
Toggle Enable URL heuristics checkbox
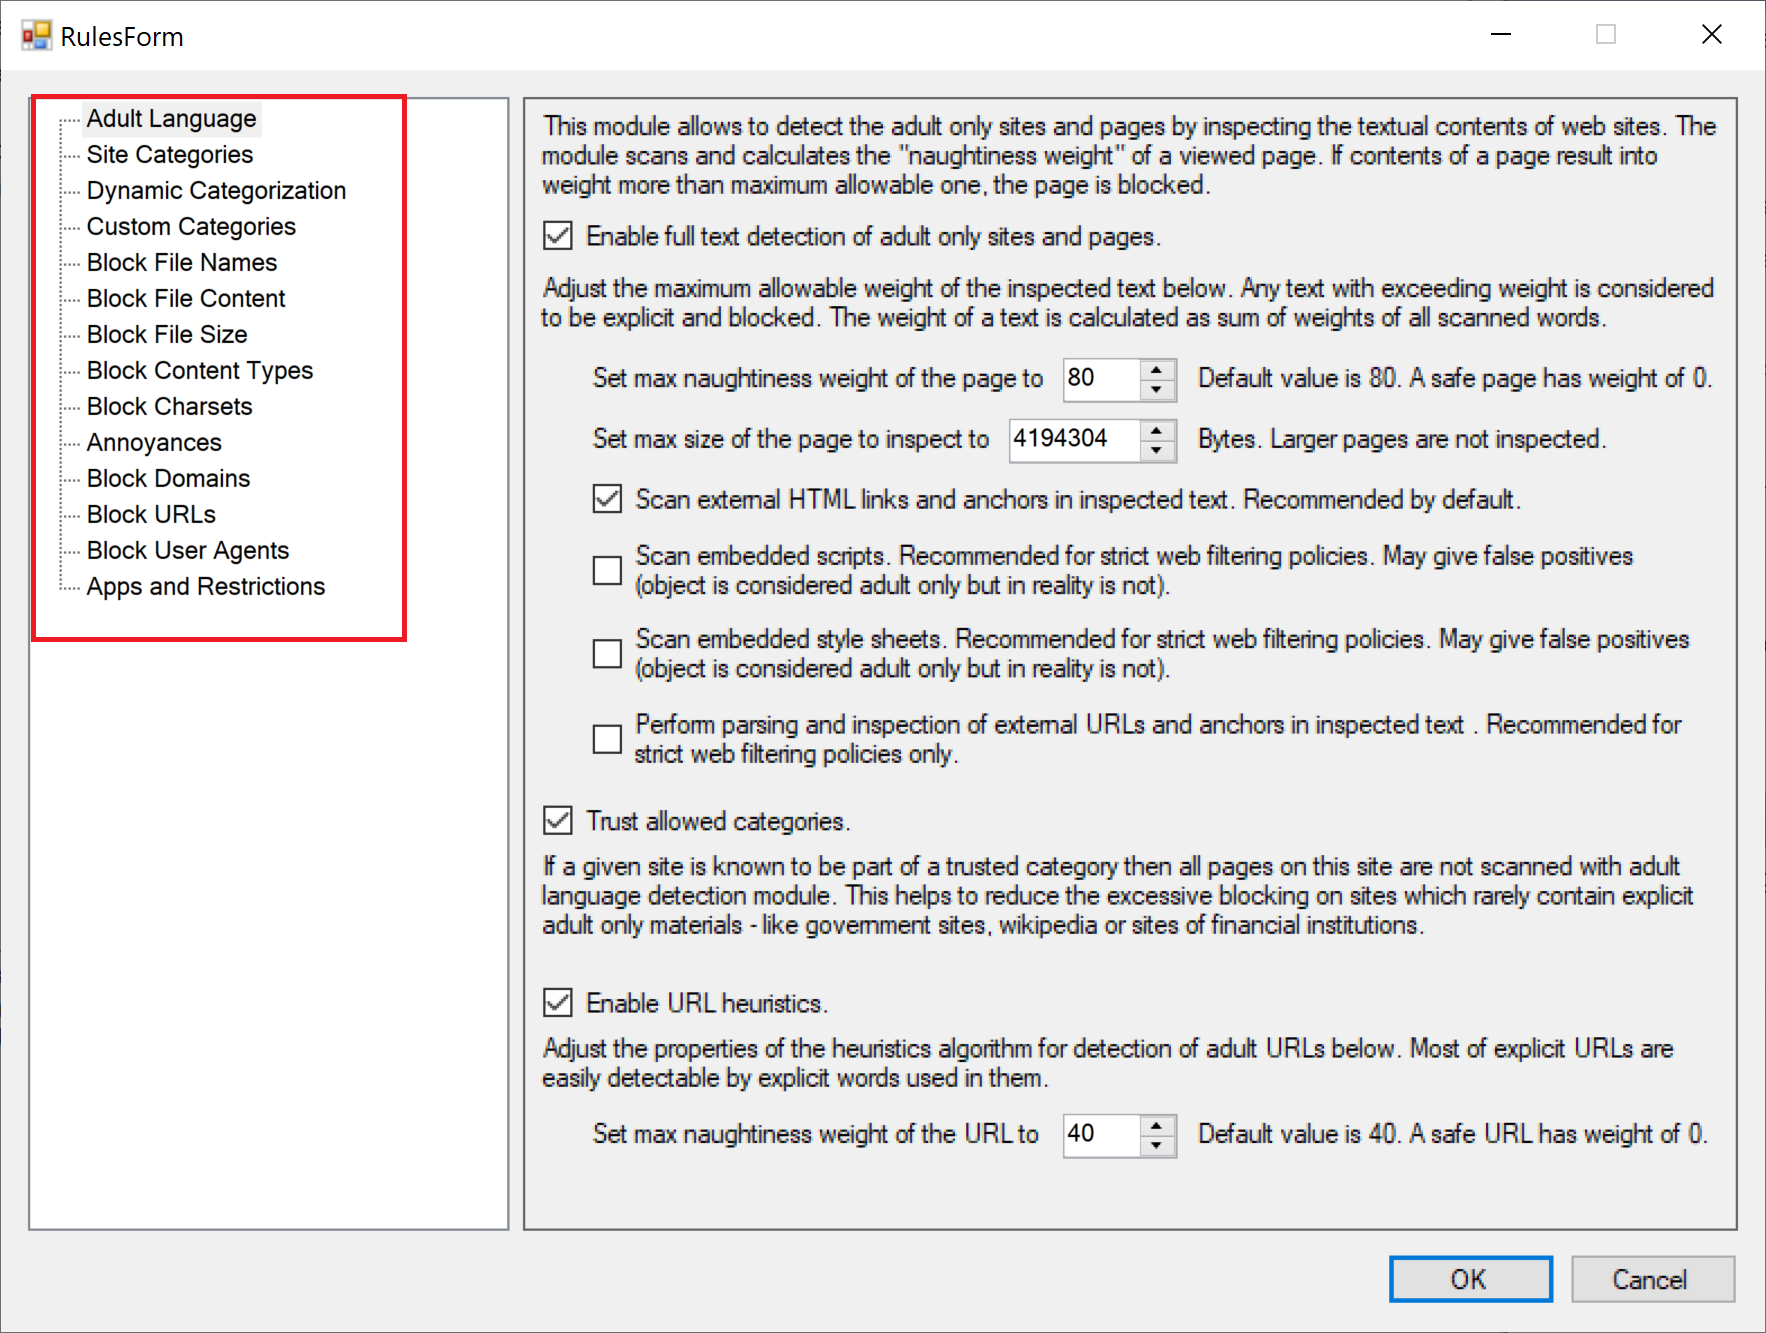pos(558,1003)
